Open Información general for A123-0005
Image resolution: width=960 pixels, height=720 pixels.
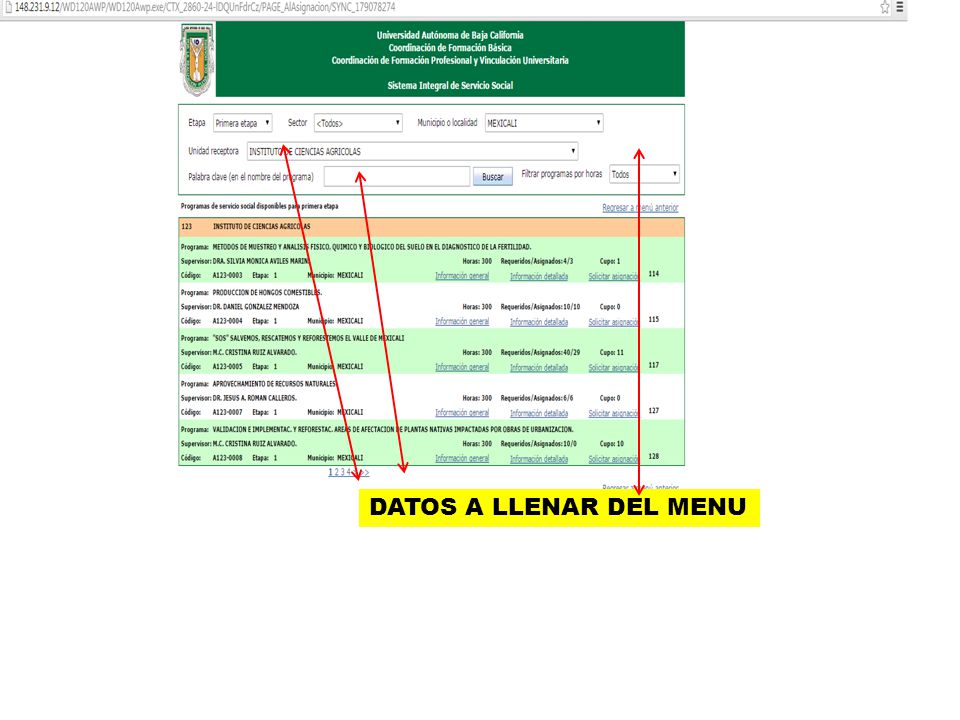[x=462, y=367]
